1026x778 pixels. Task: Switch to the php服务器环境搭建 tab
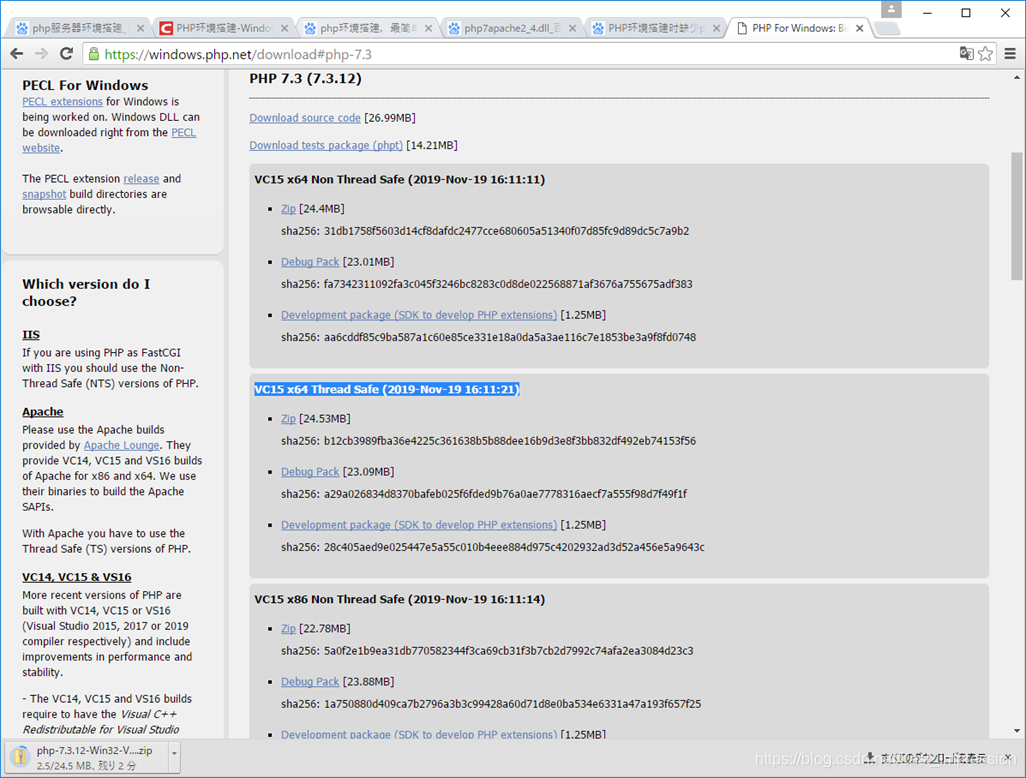pos(77,28)
